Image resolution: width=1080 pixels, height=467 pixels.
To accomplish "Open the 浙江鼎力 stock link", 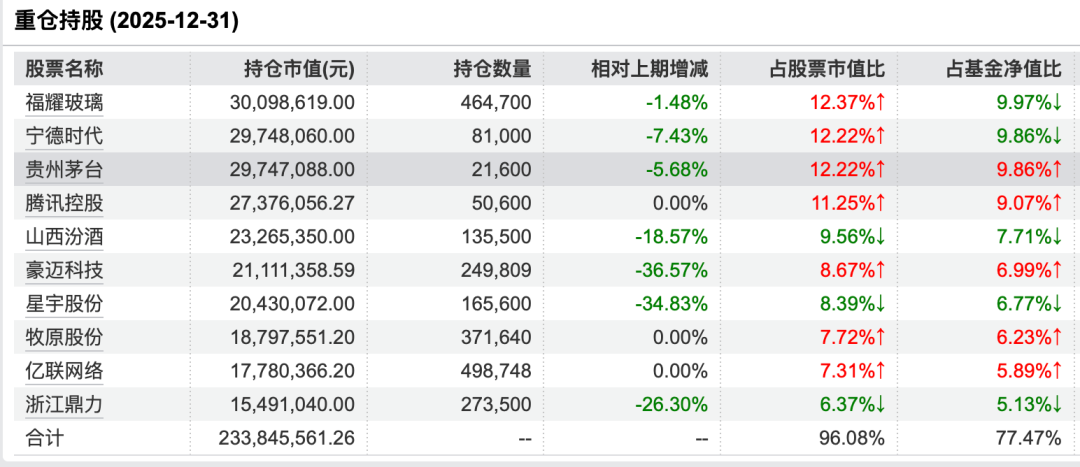I will coord(64,404).
